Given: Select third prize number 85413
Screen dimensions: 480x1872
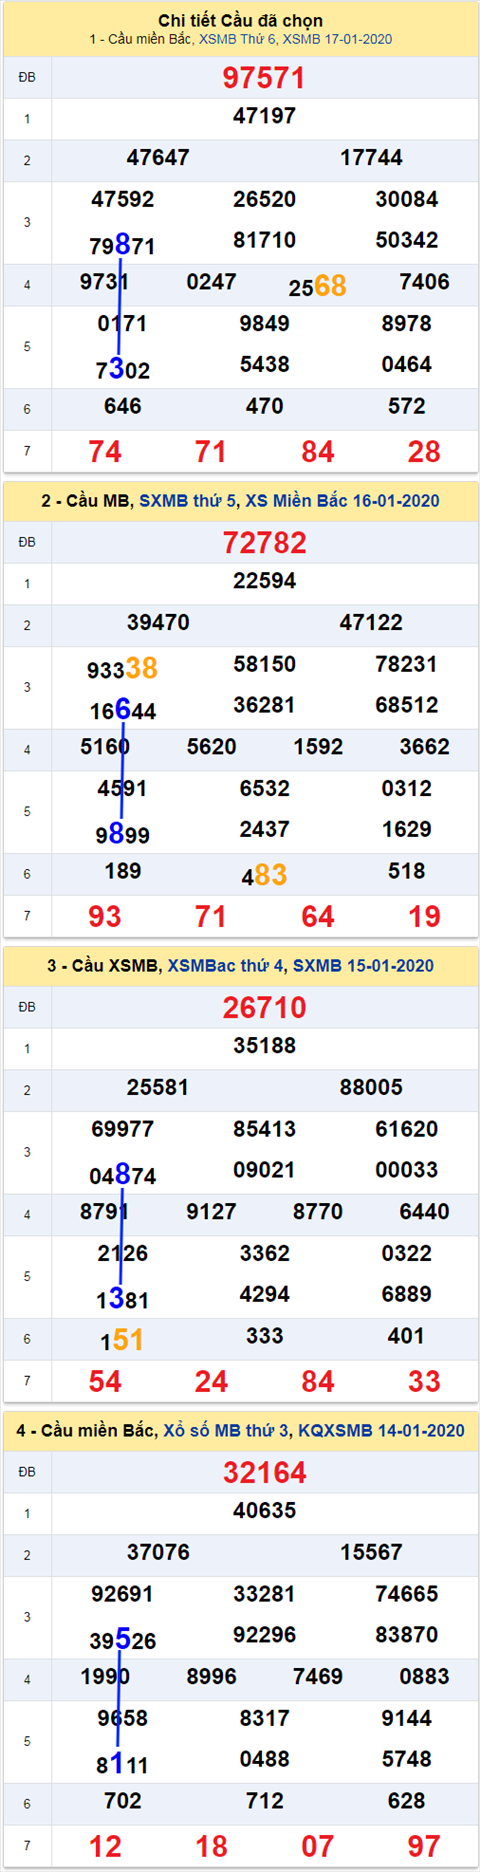Looking at the screenshot, I should (x=264, y=1129).
